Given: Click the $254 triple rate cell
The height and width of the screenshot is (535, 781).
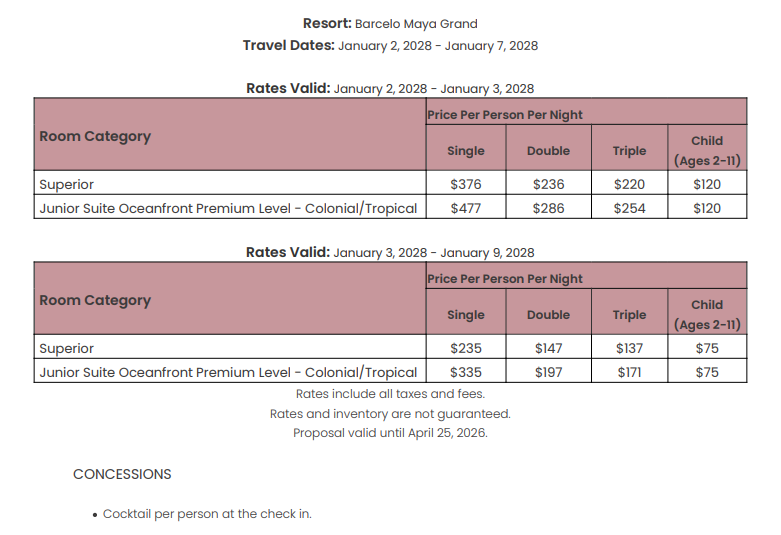Looking at the screenshot, I should click(629, 208).
